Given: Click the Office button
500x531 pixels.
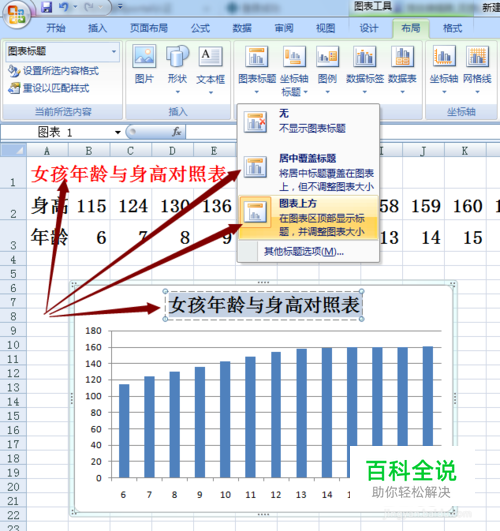Looking at the screenshot, I should pyautogui.click(x=16, y=14).
